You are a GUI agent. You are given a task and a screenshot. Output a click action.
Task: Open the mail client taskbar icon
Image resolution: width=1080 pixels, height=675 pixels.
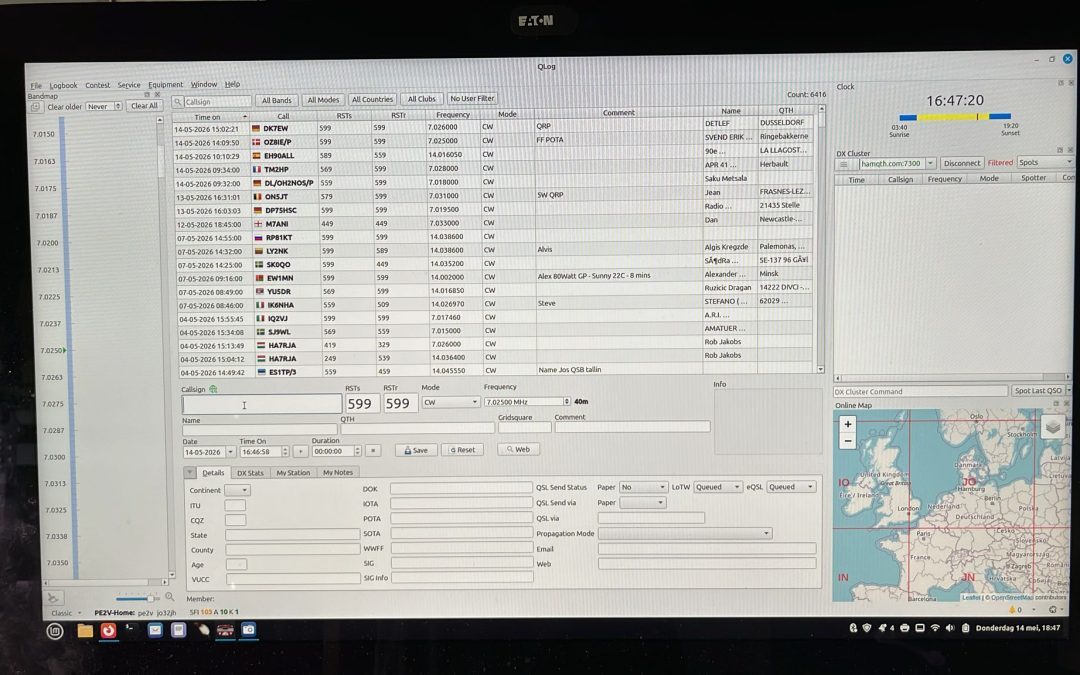click(x=155, y=630)
